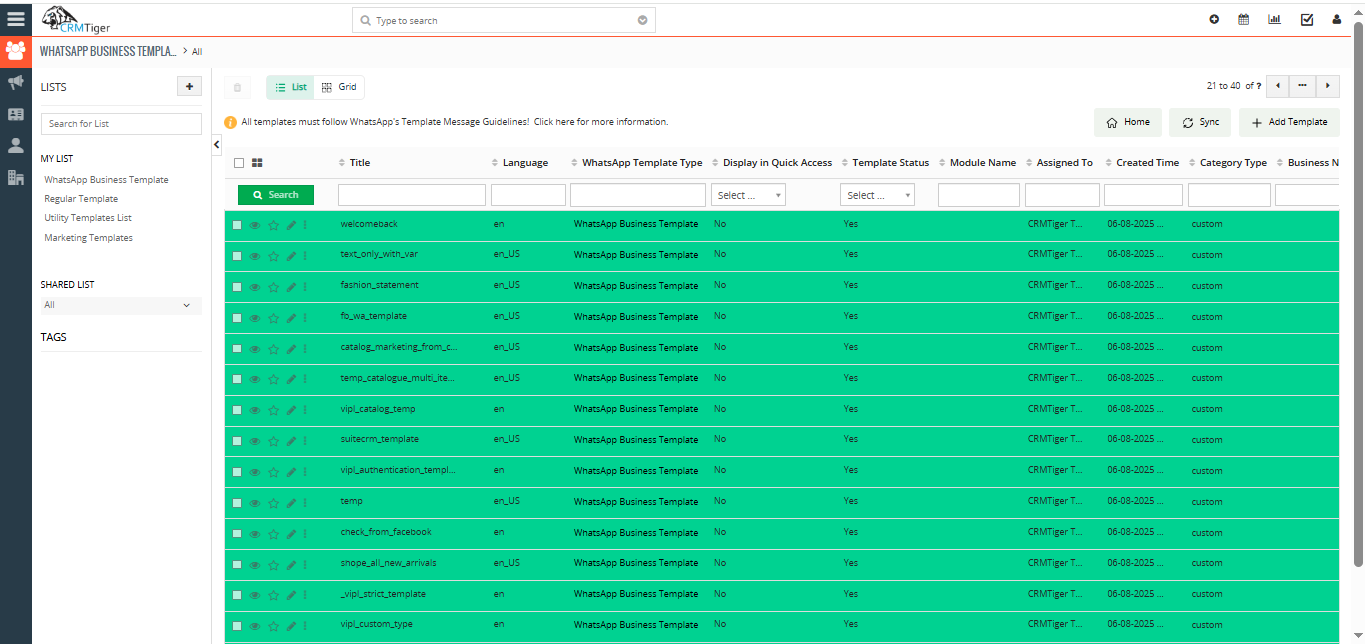
Task: Click Add Template button
Action: pos(1290,122)
